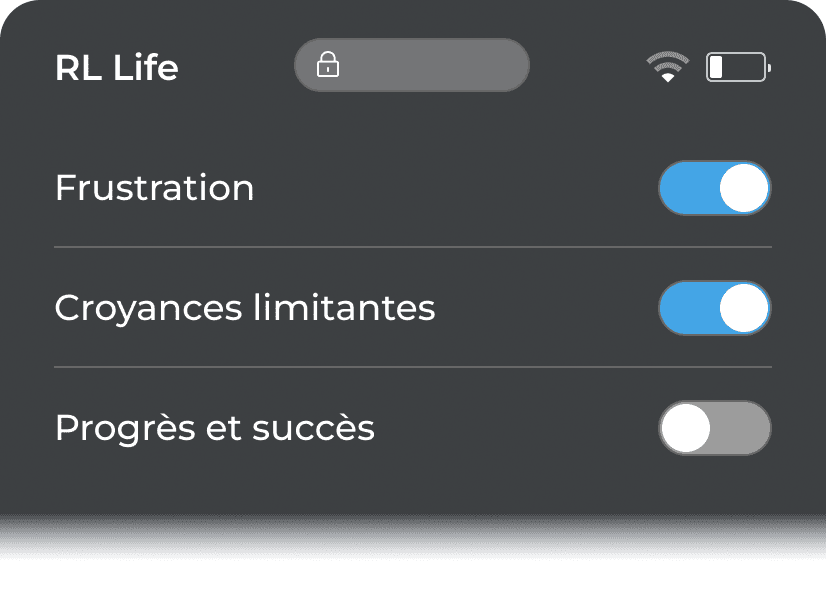Click the padlock icon in the address pill

[x=328, y=66]
